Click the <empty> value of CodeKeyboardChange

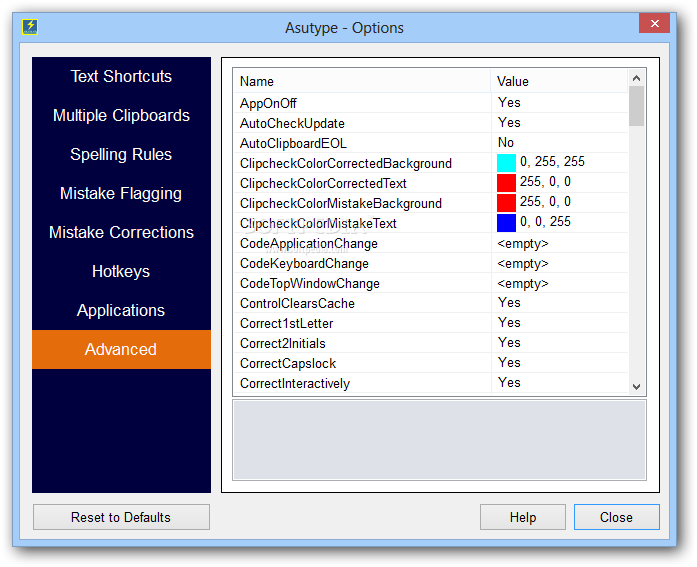point(523,264)
